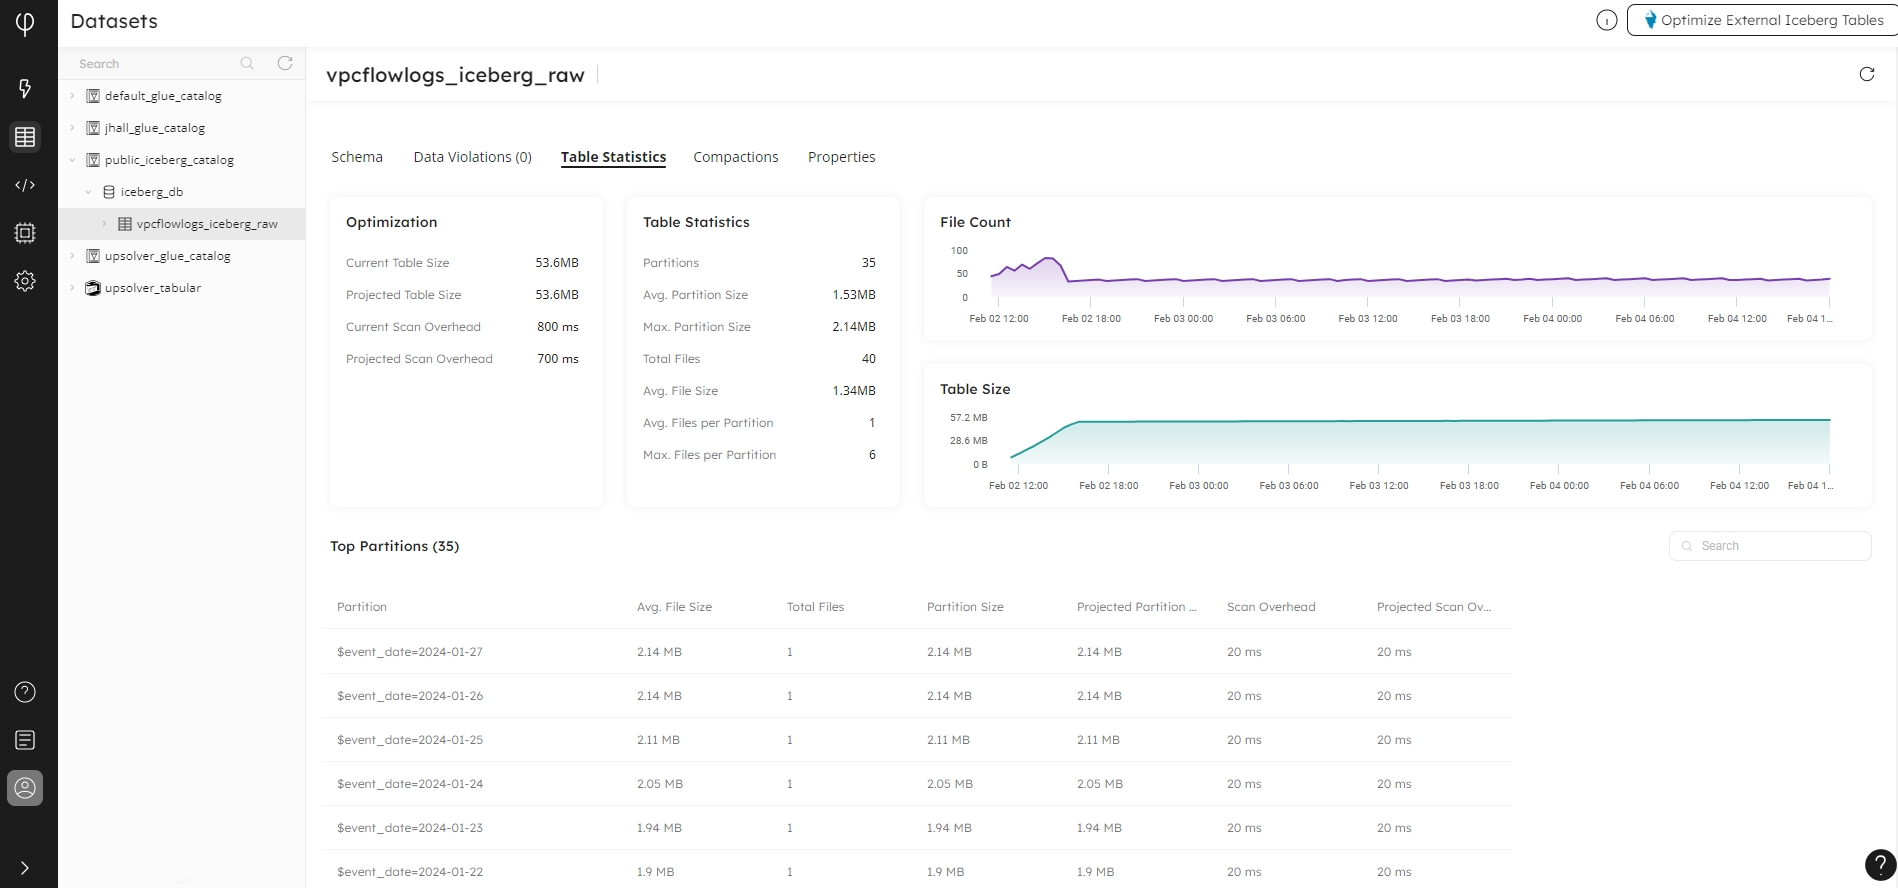Open the Worksheets code icon in sidebar
The height and width of the screenshot is (888, 1898).
coord(25,185)
